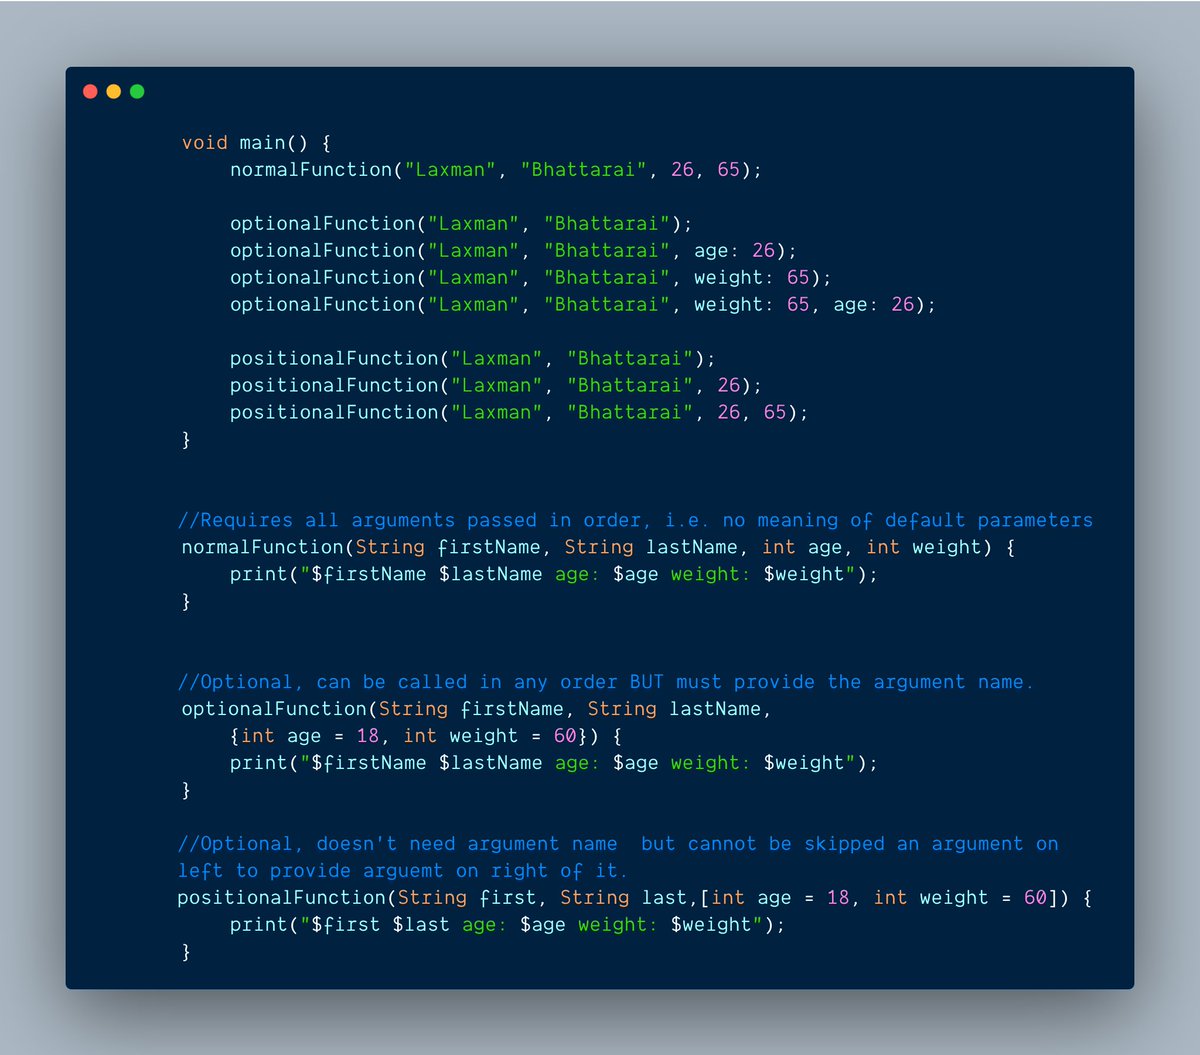Click the age: 26 named argument
Image resolution: width=1200 pixels, height=1055 pixels.
735,250
